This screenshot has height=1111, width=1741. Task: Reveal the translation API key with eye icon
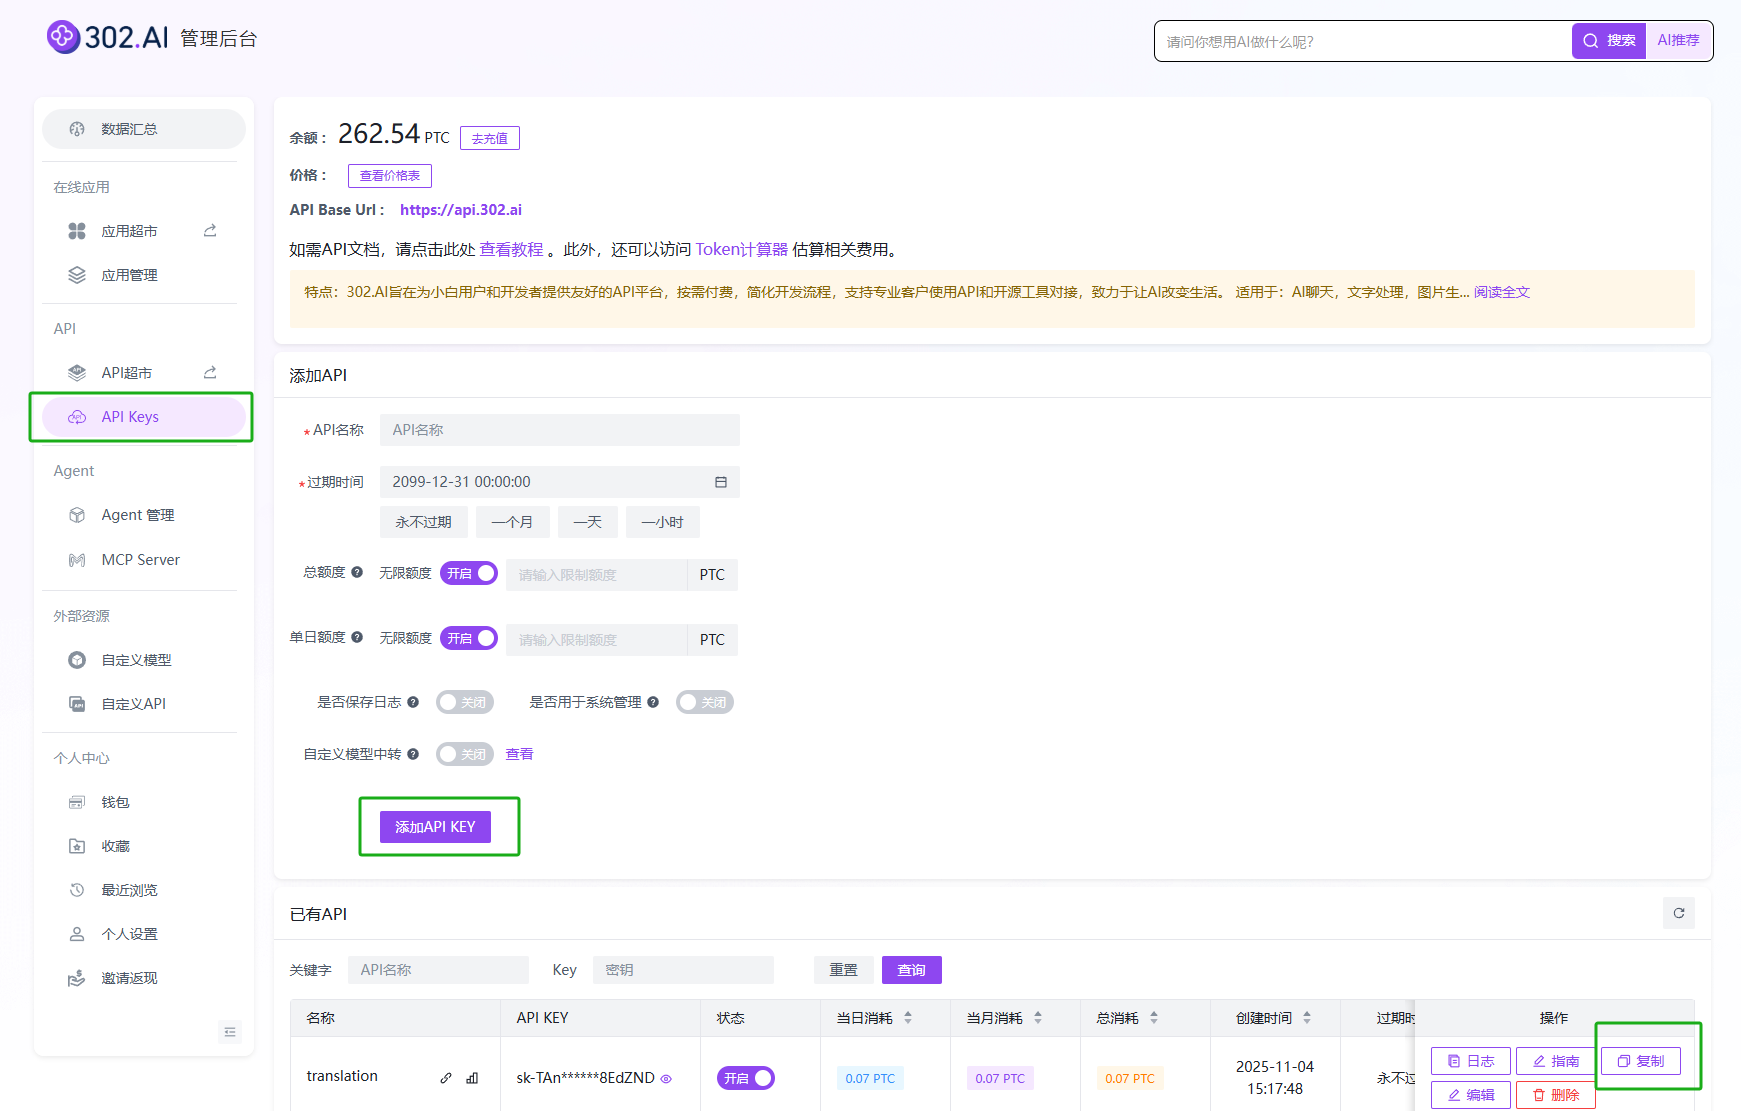pos(666,1079)
